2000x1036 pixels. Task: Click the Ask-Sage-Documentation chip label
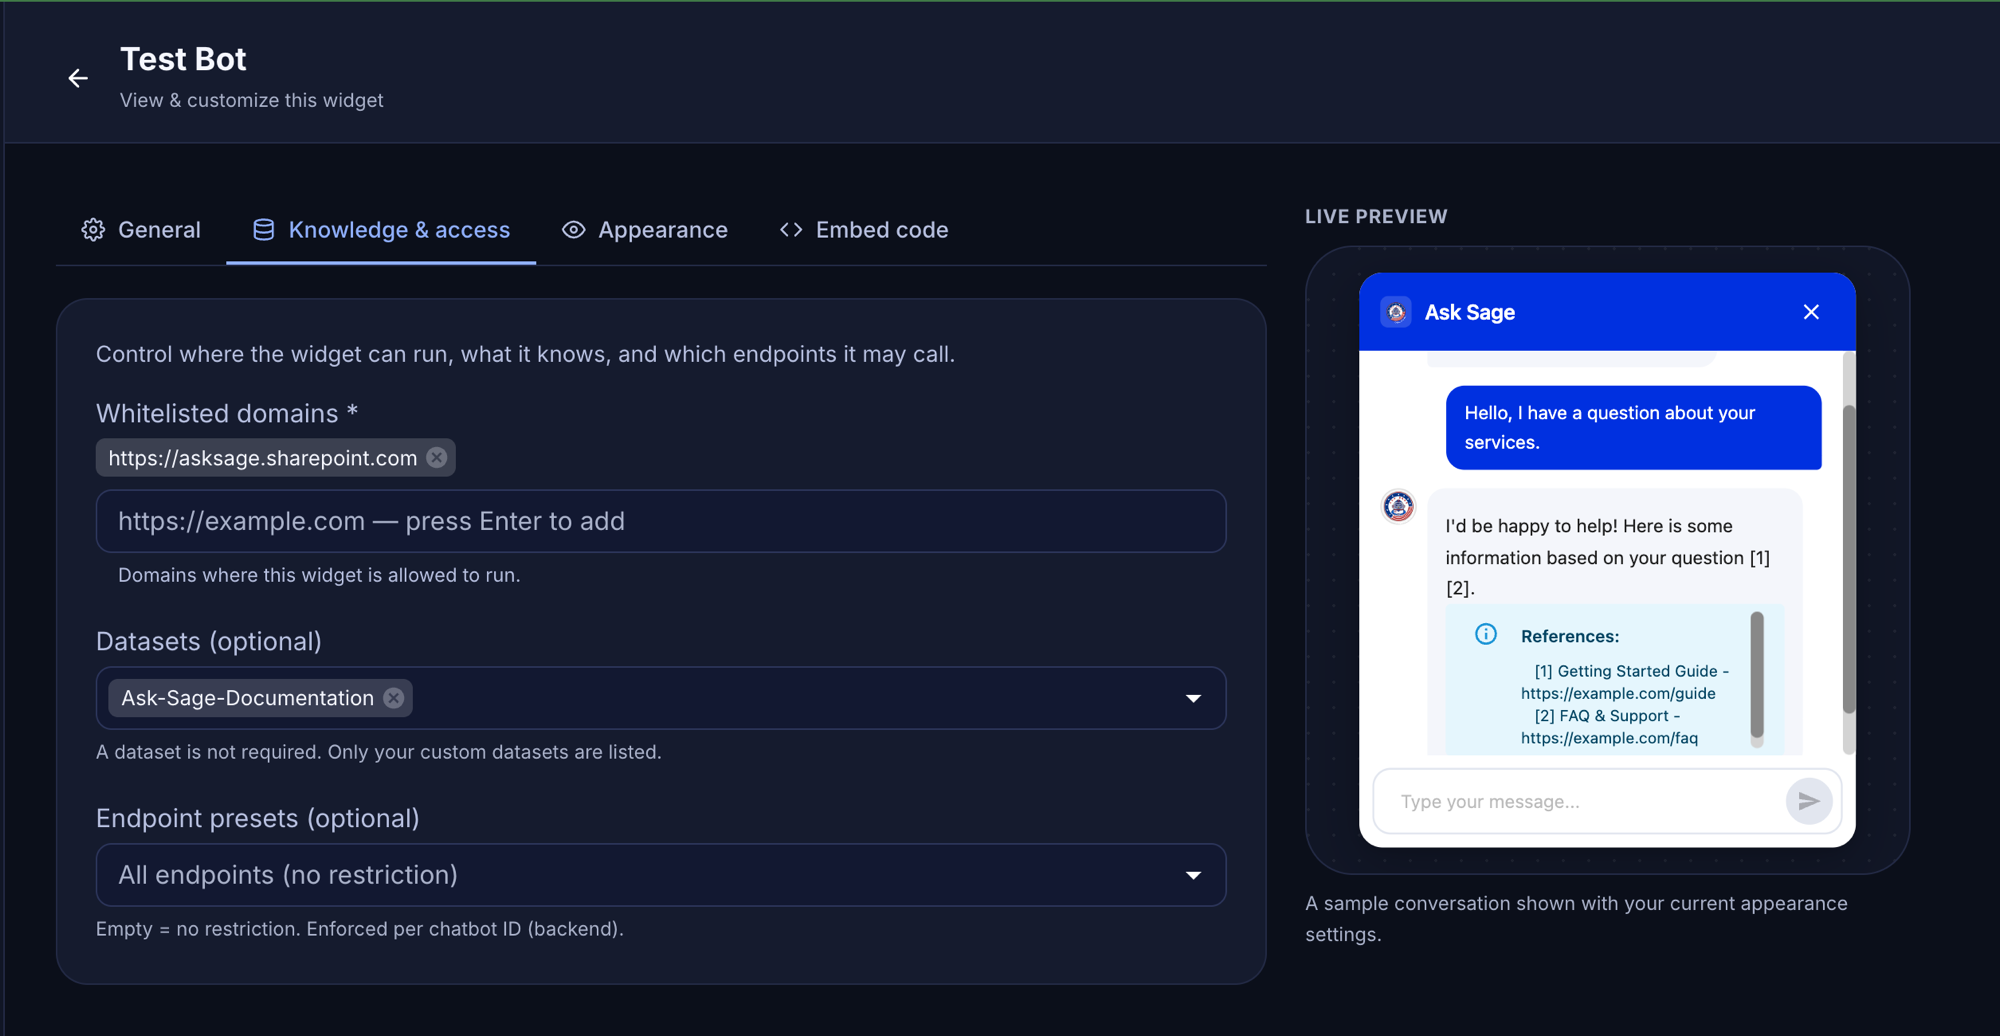(247, 698)
